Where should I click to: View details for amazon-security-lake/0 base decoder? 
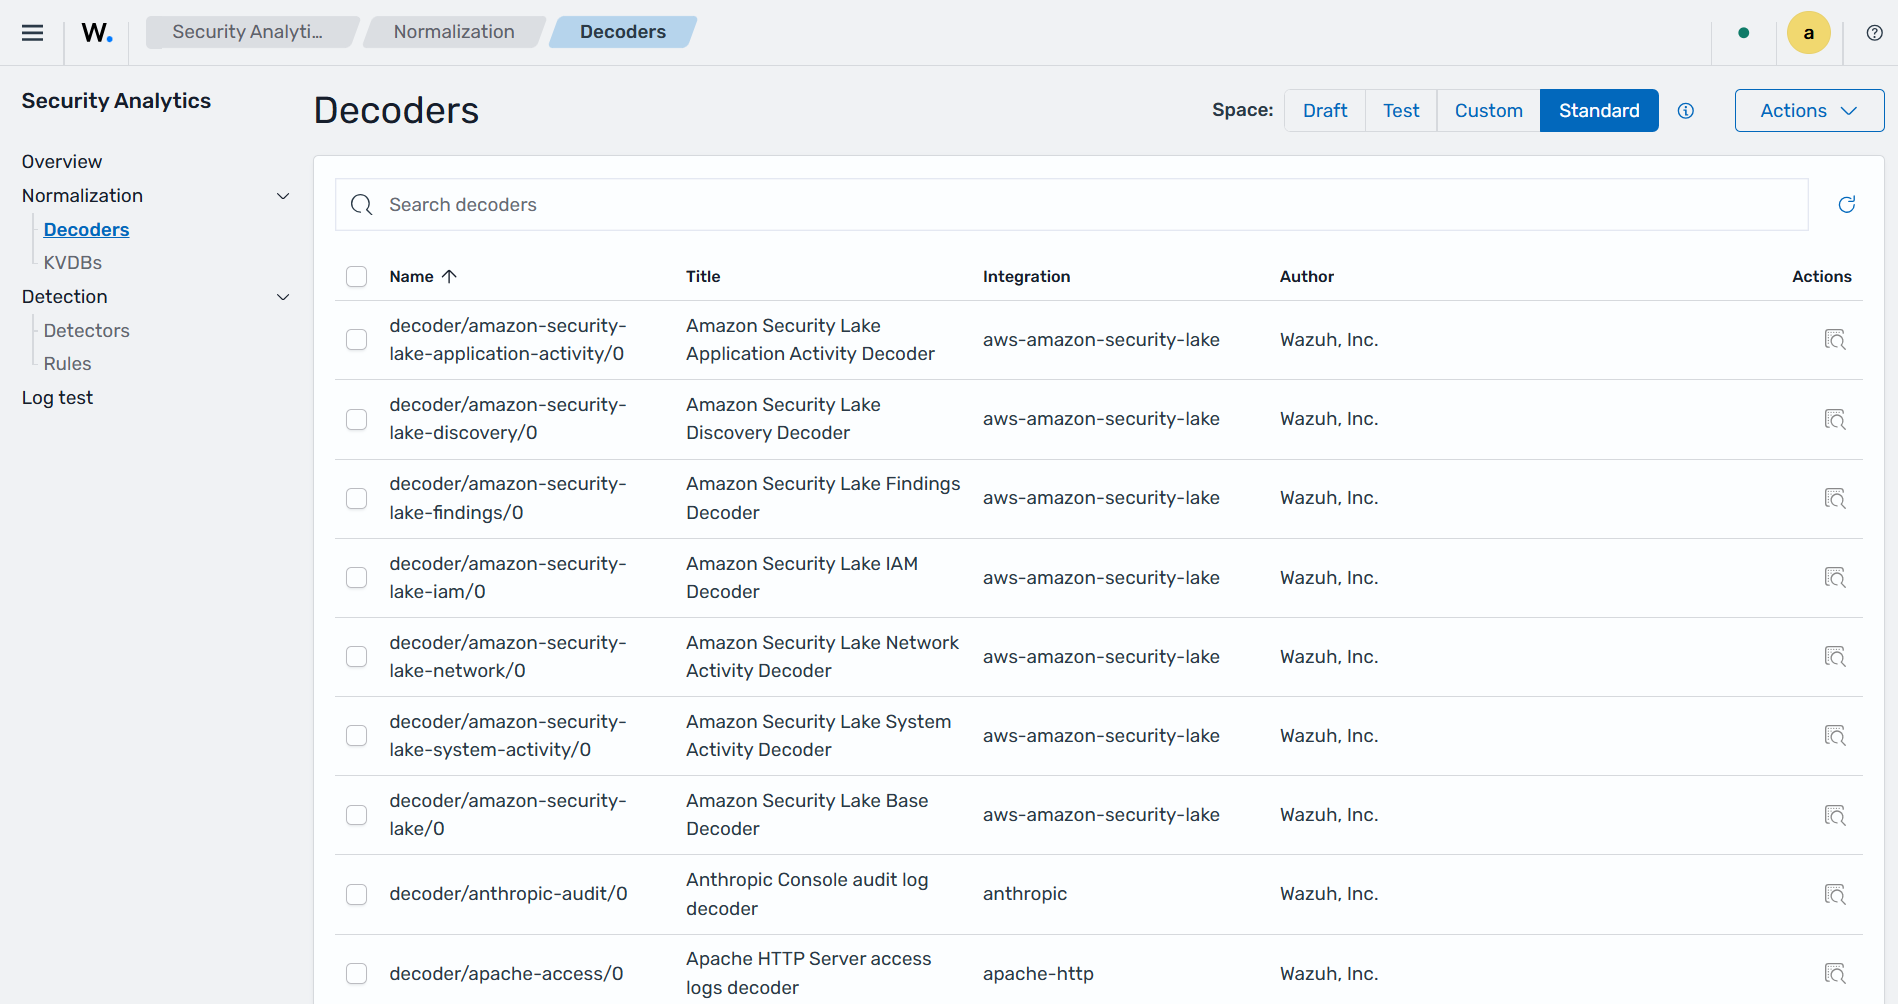pos(1835,815)
